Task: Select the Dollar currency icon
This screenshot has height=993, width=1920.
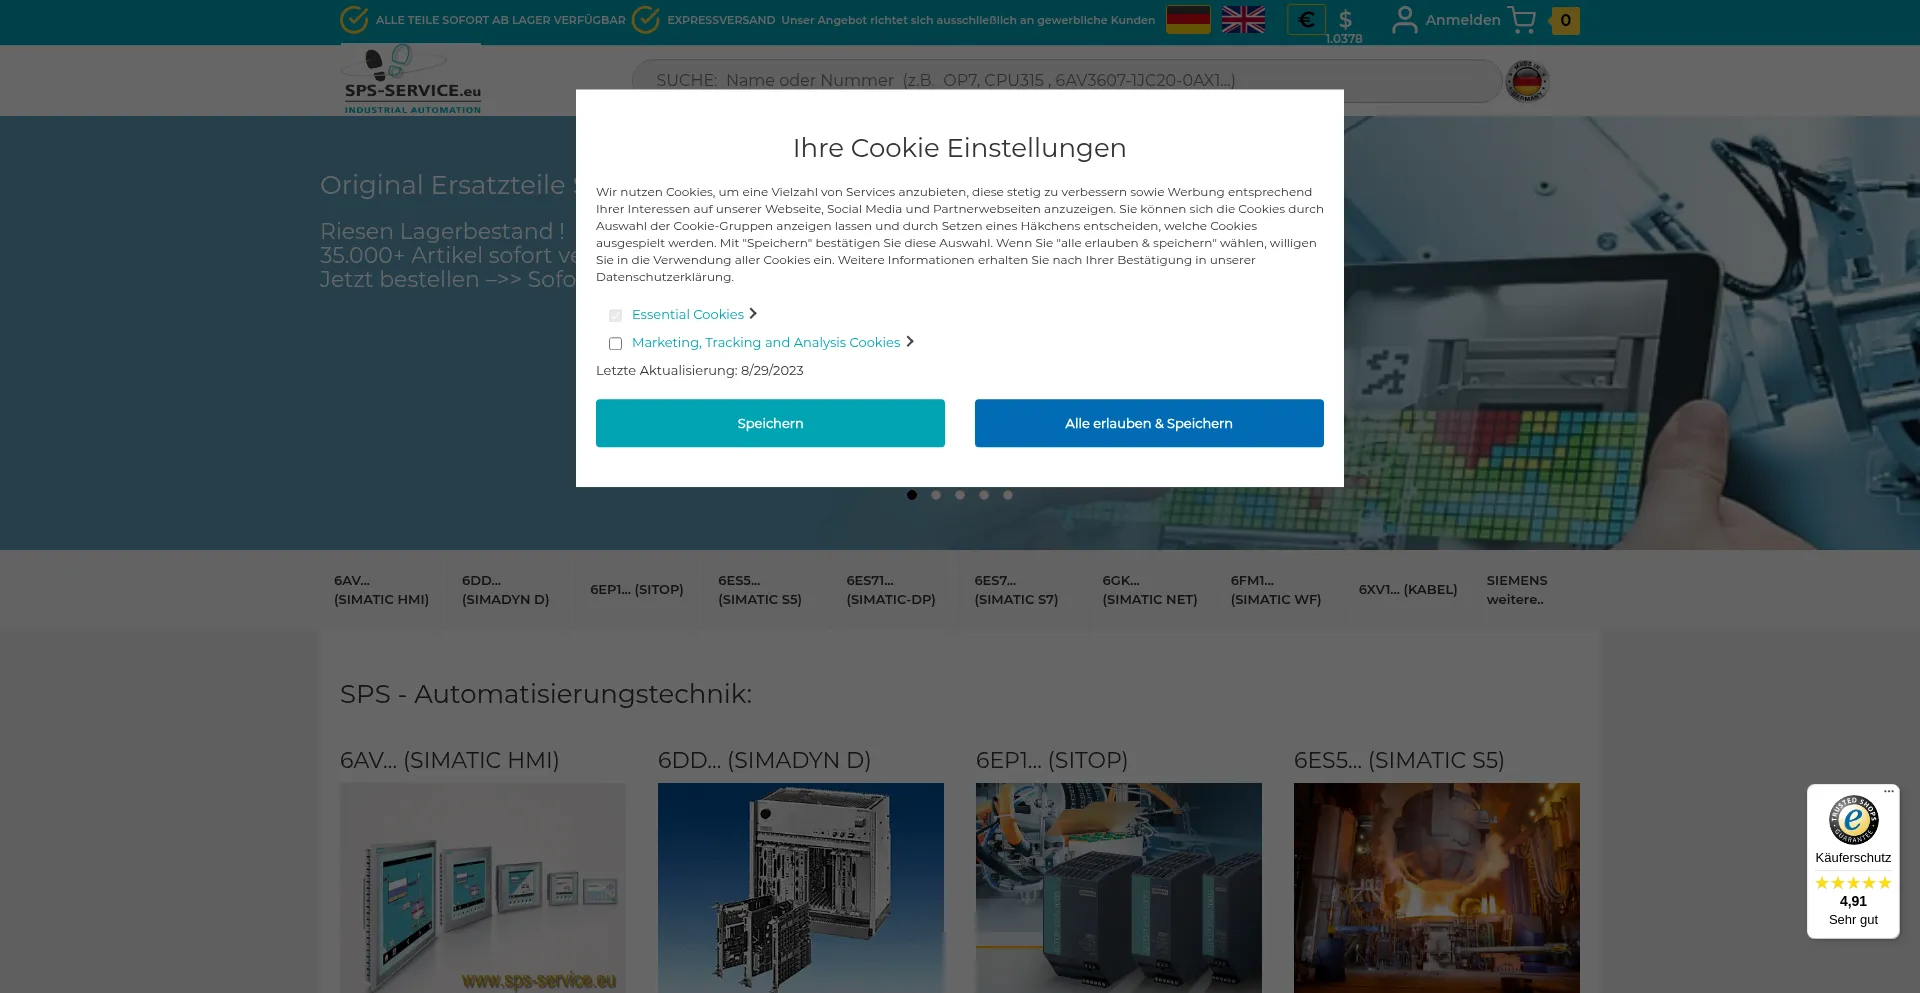Action: click(x=1345, y=20)
